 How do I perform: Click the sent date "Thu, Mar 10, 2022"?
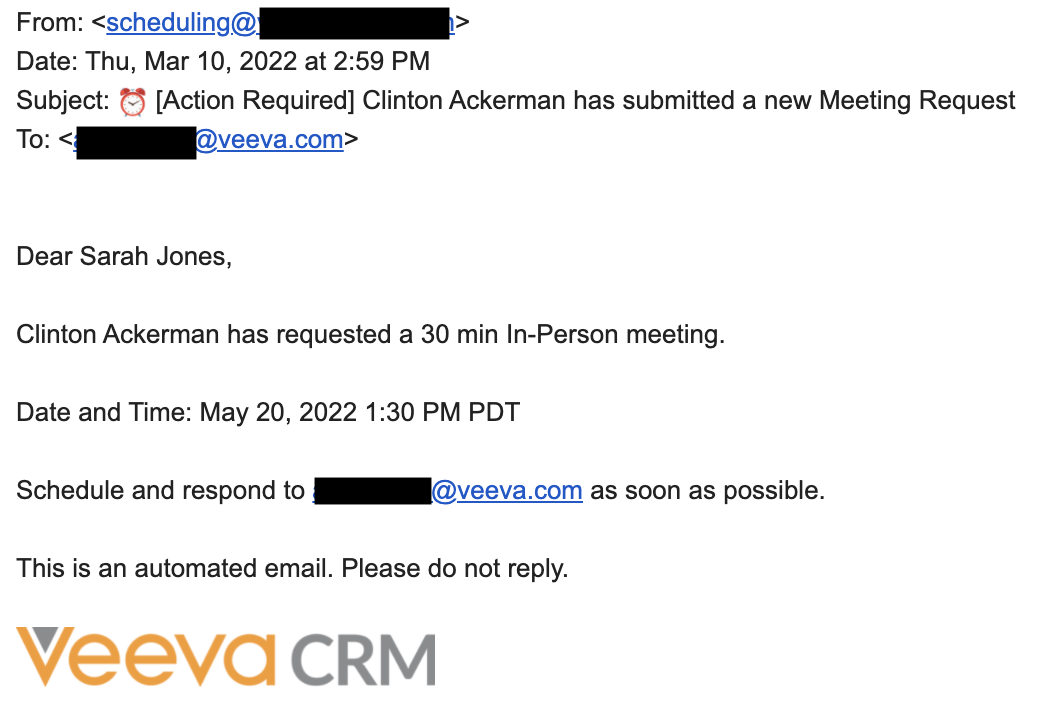tap(191, 62)
